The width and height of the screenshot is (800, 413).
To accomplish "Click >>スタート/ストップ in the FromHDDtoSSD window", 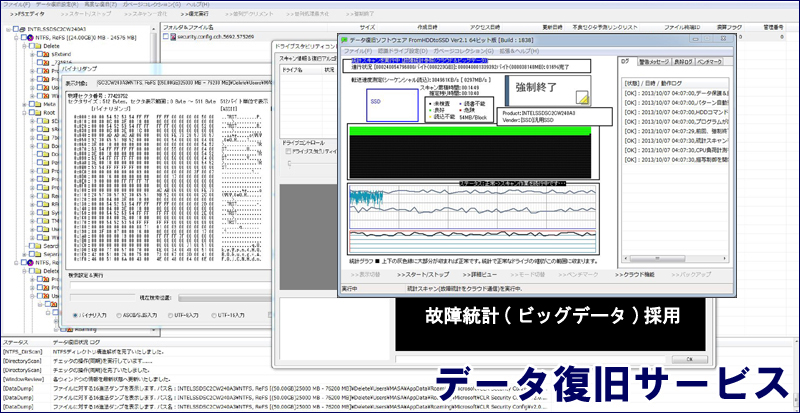I will pos(423,275).
